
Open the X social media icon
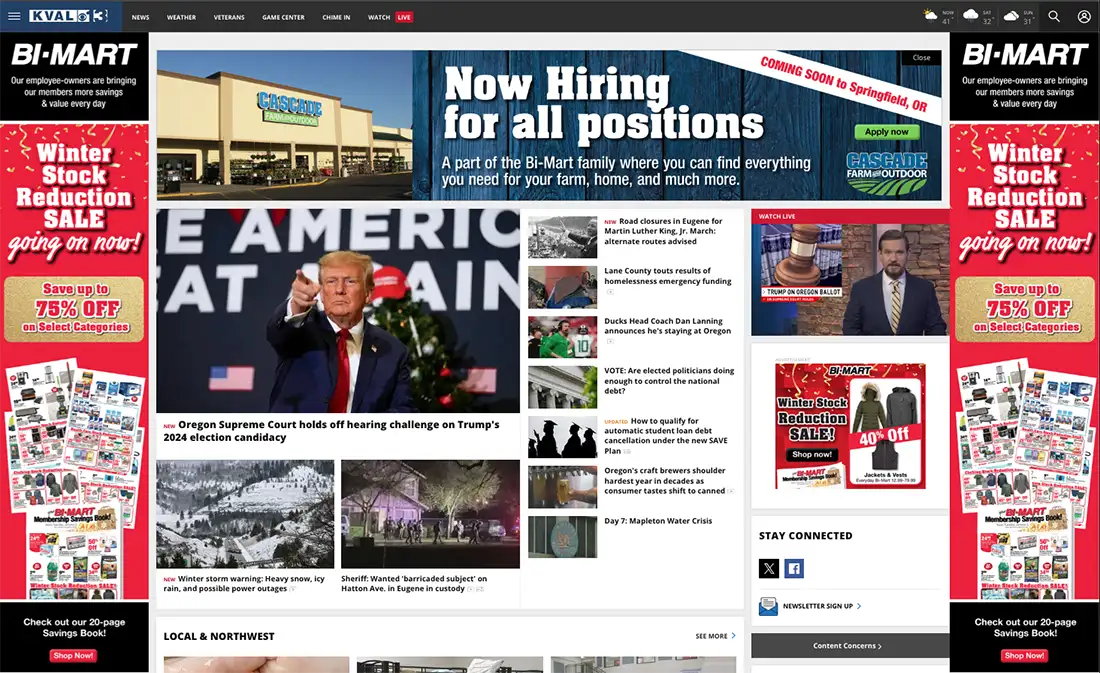click(x=769, y=568)
